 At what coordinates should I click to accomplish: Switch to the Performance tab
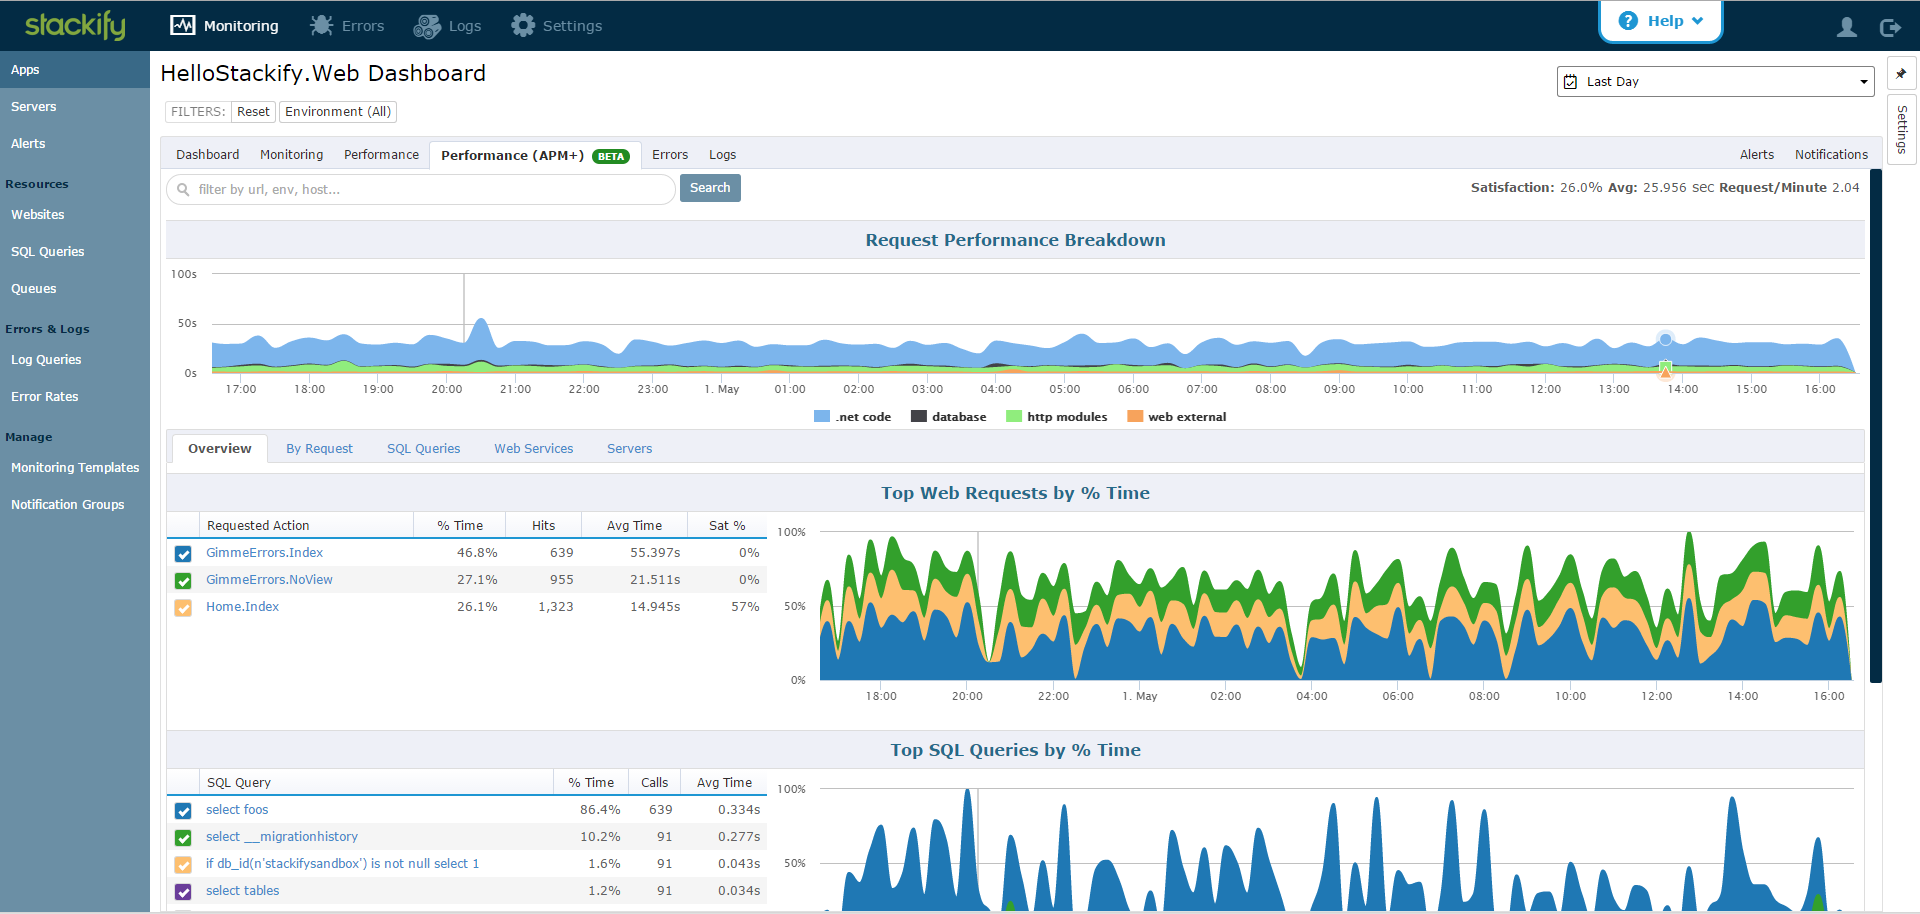tap(382, 155)
